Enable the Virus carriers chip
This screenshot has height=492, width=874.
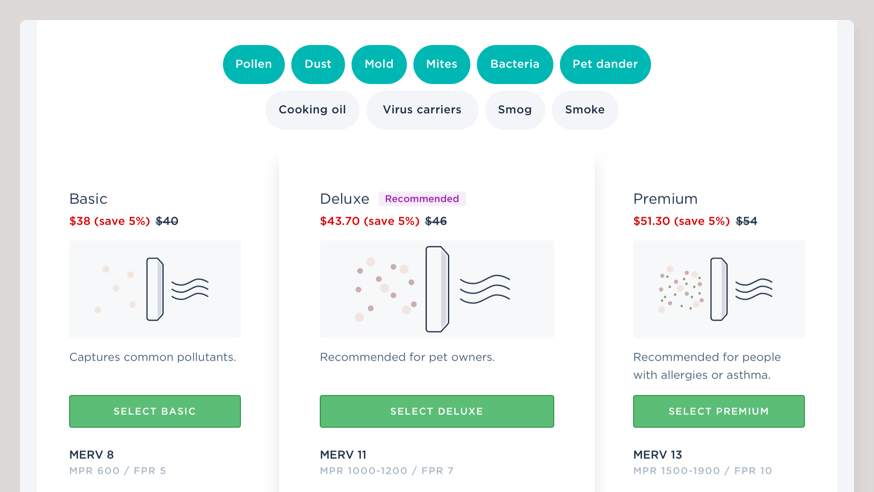[422, 110]
